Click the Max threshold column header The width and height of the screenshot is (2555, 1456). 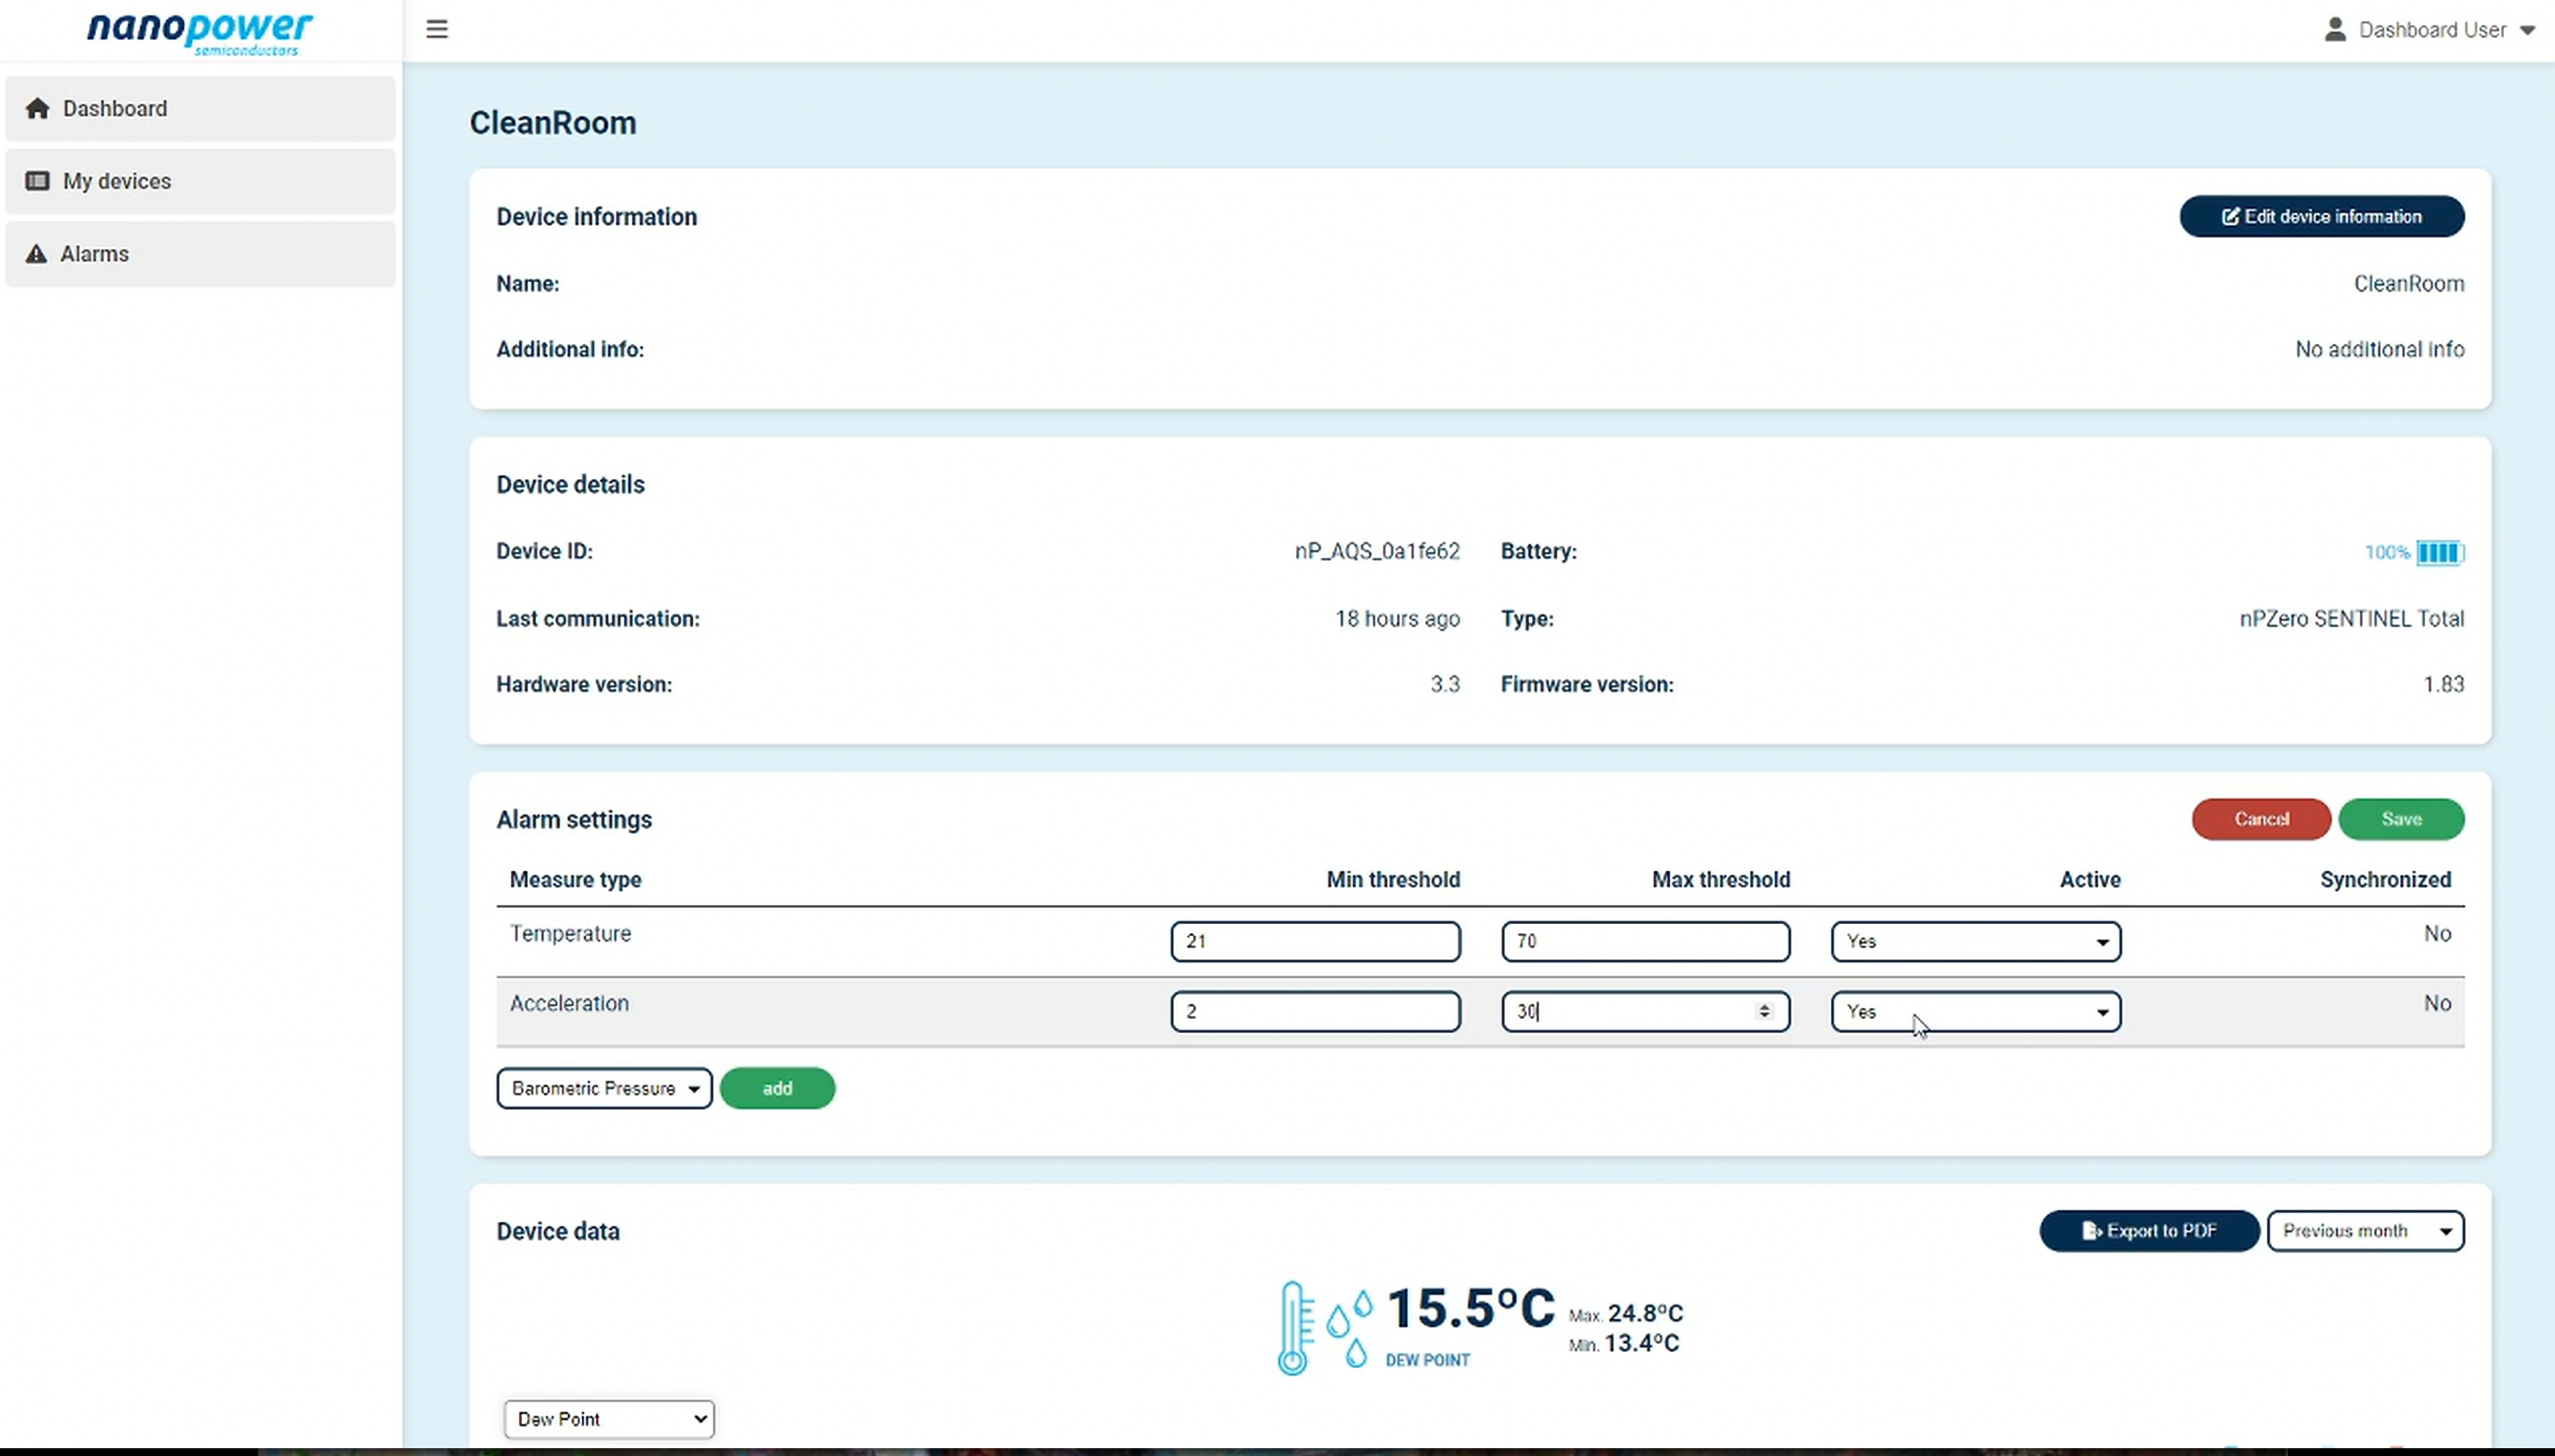(1720, 879)
